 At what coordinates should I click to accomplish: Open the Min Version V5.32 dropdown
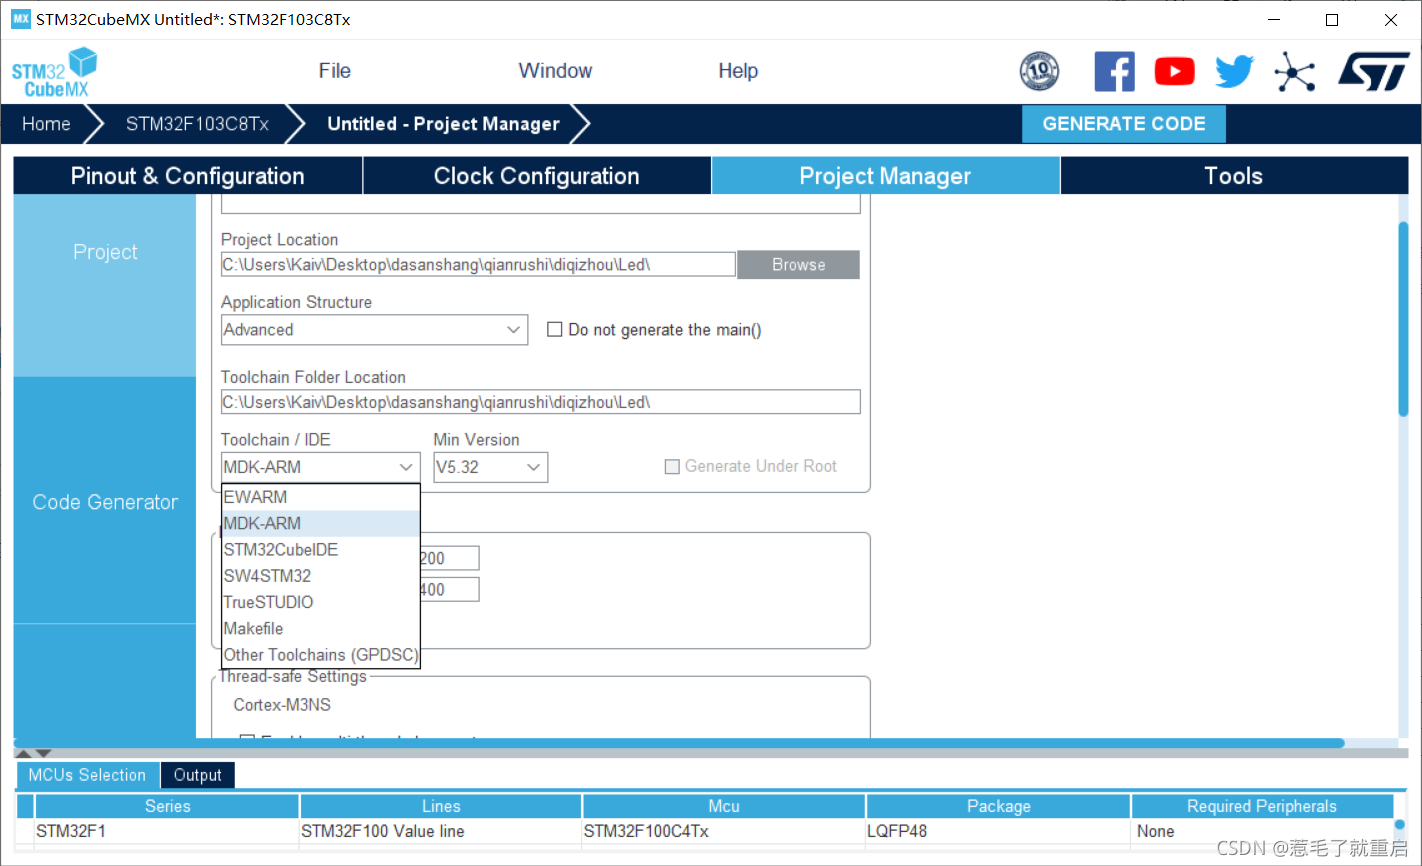(490, 467)
